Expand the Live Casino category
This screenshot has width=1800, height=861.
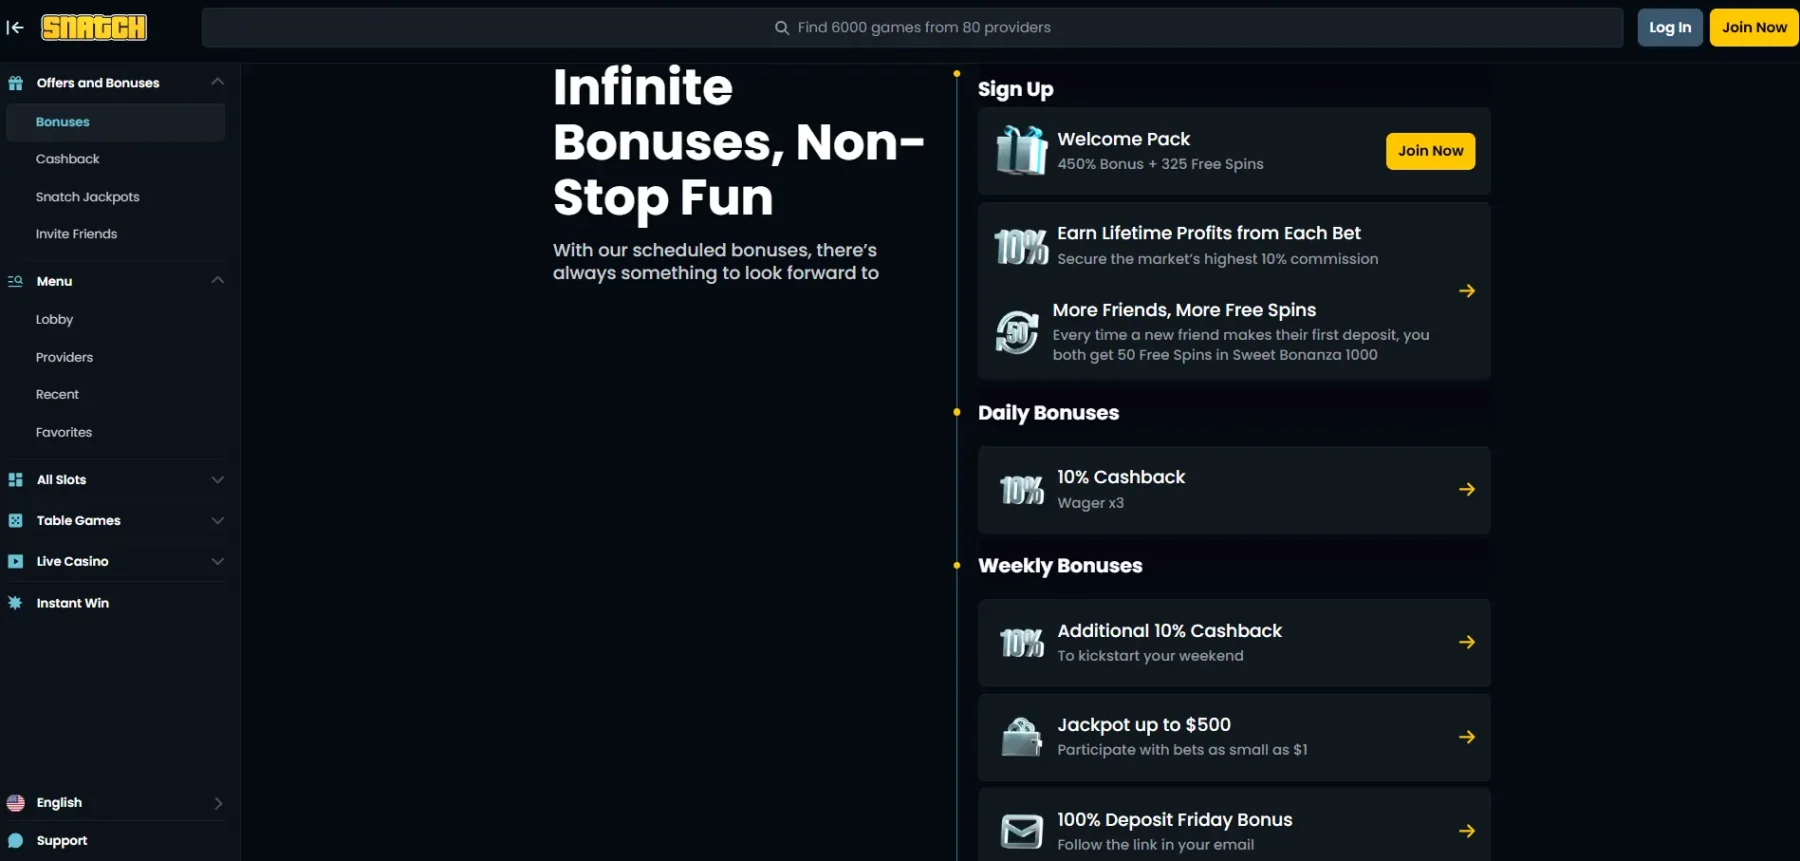[x=217, y=562]
